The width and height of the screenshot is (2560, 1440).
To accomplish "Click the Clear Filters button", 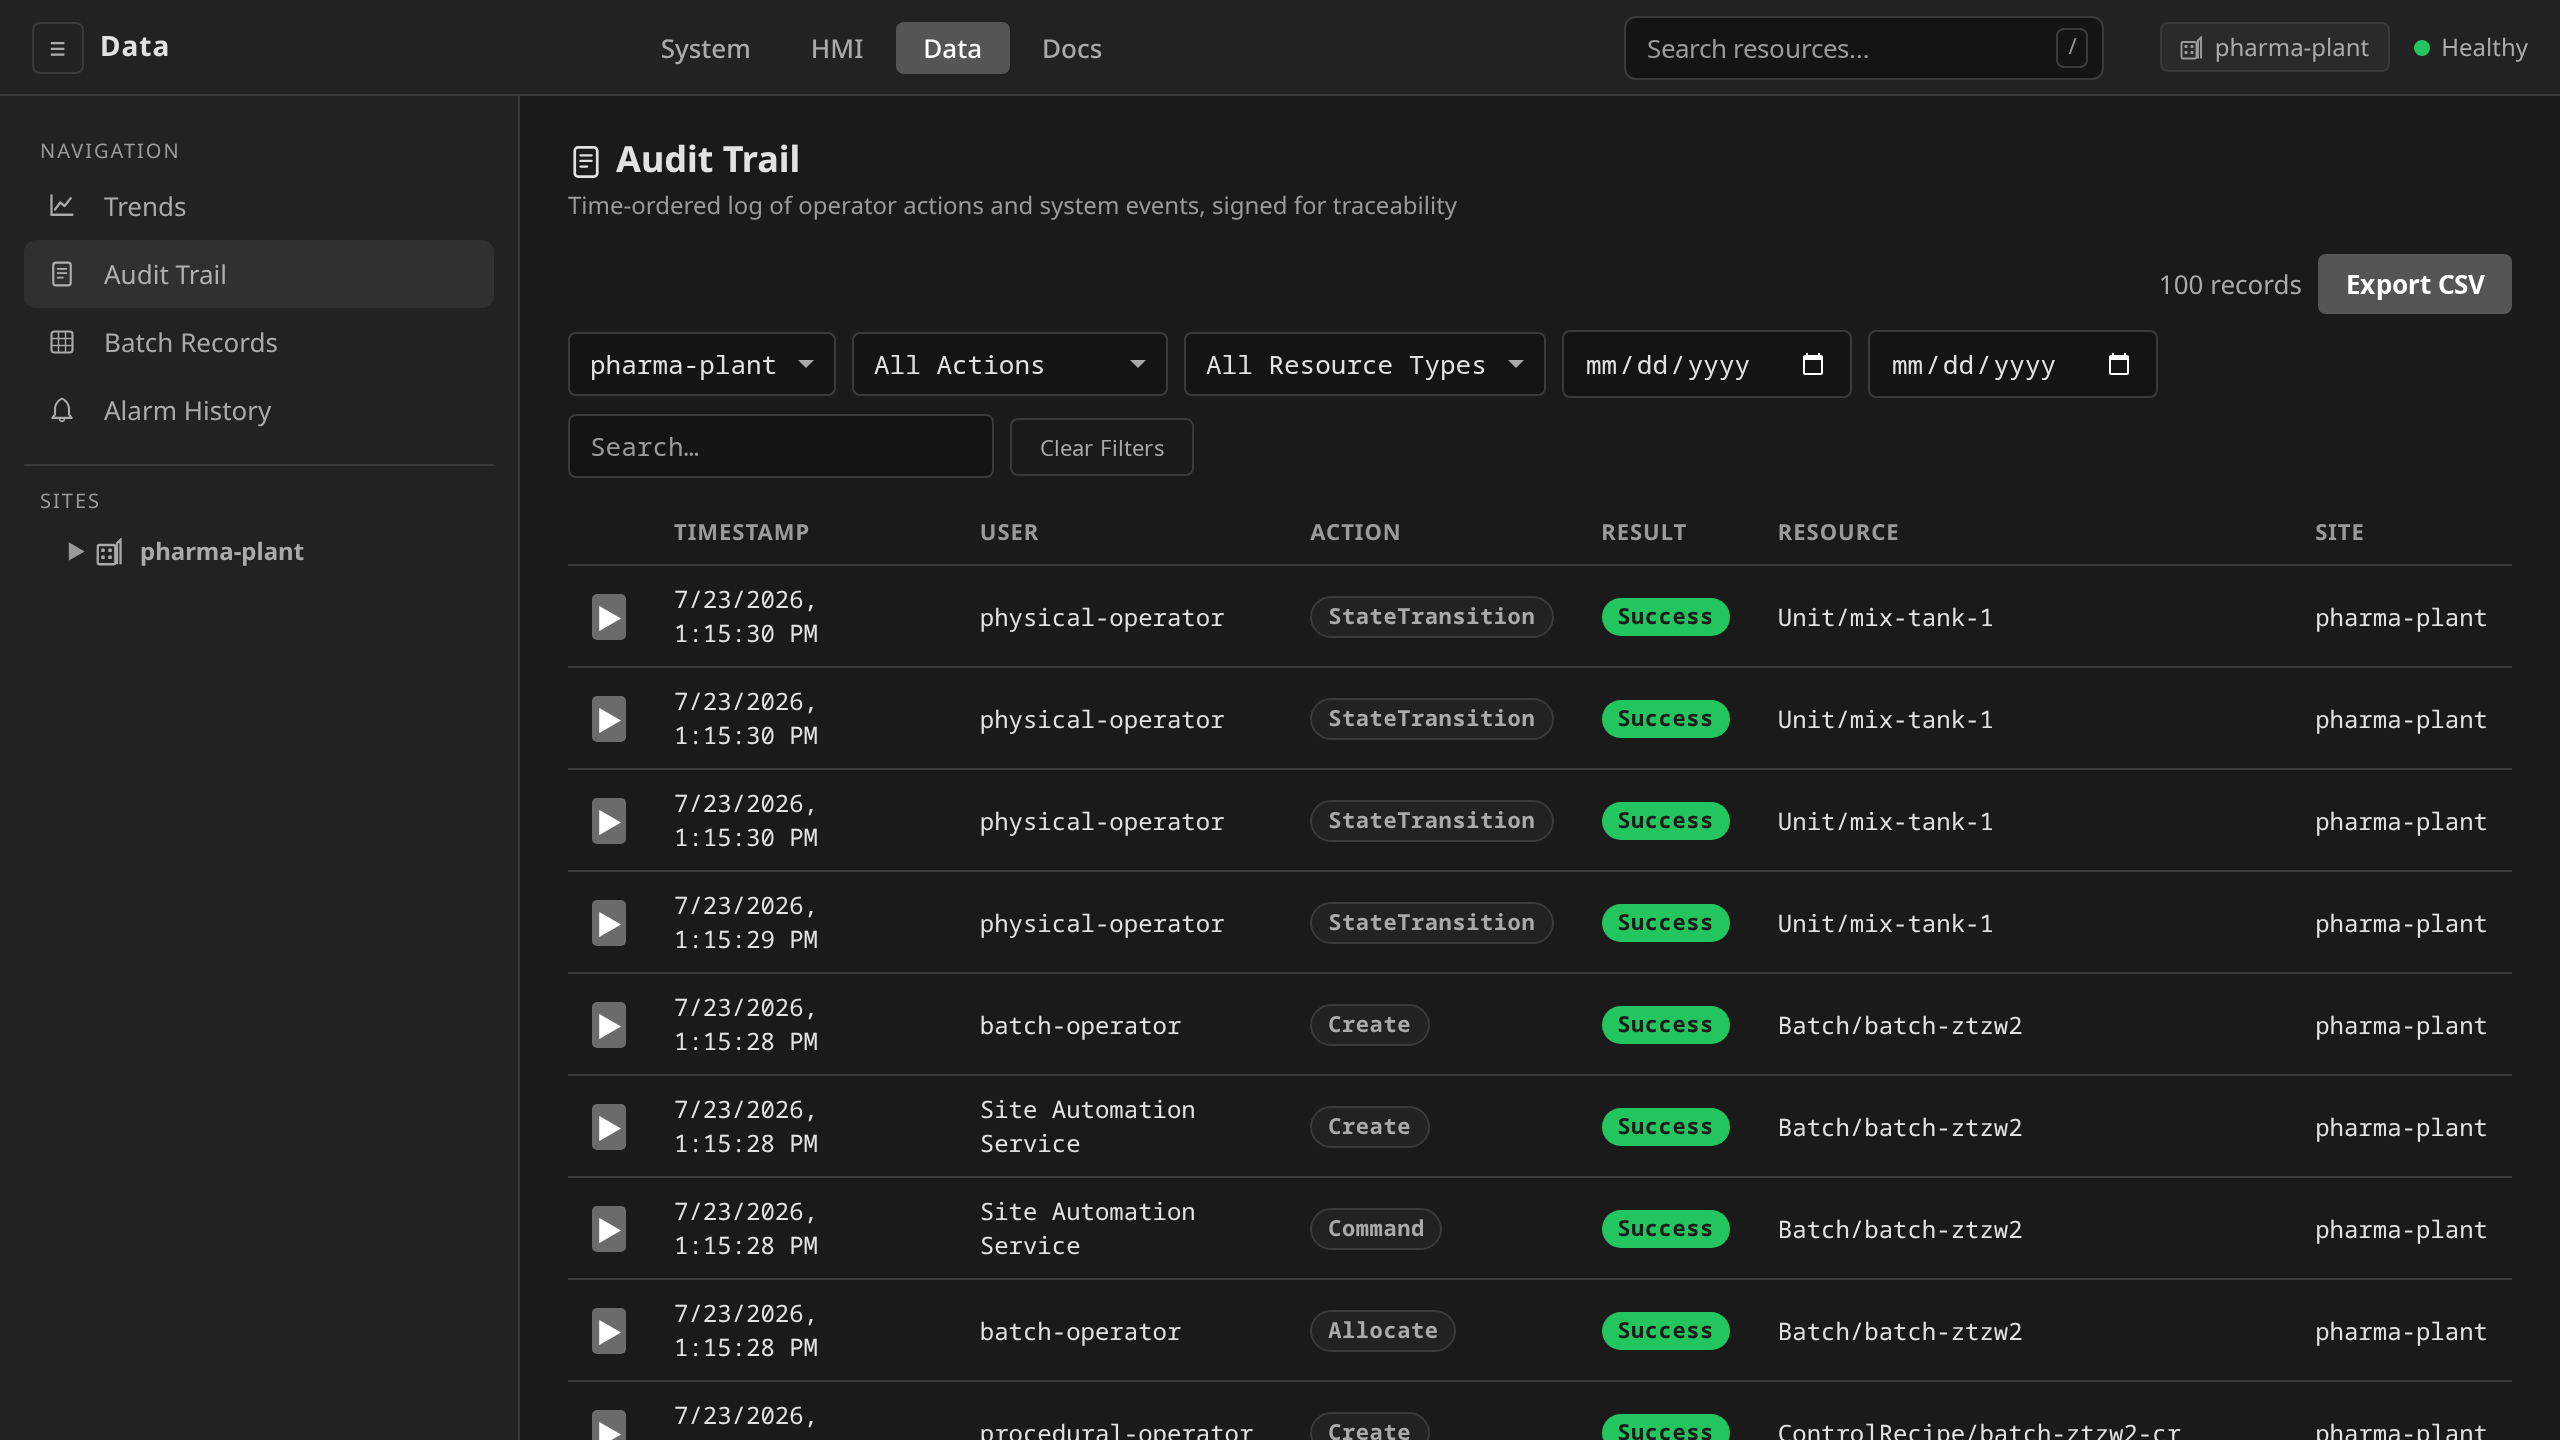I will click(x=1102, y=447).
